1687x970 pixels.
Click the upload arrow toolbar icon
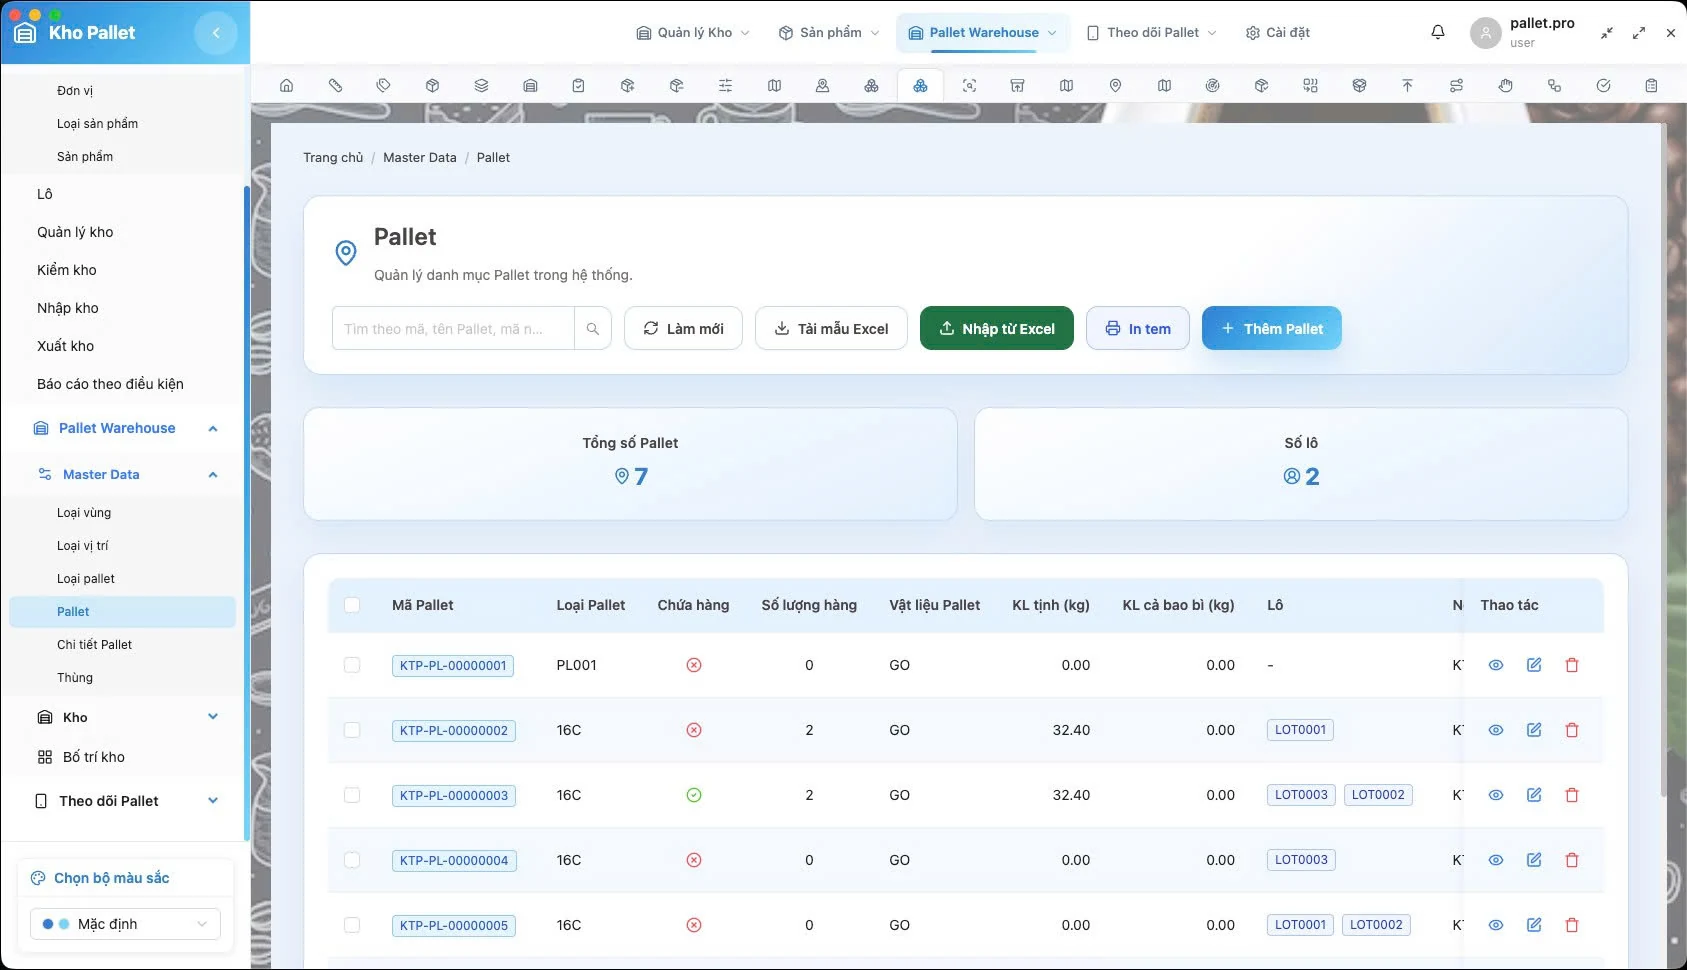[x=1407, y=86]
